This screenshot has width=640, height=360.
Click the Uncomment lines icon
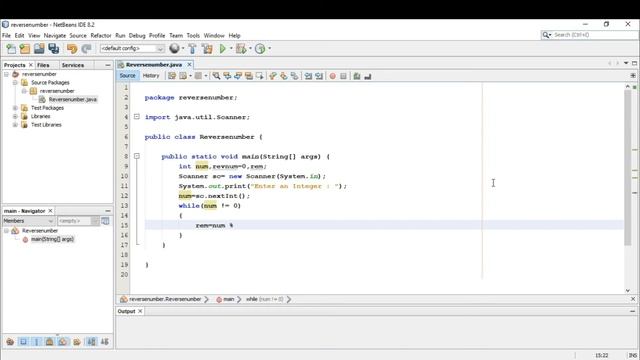[367, 76]
